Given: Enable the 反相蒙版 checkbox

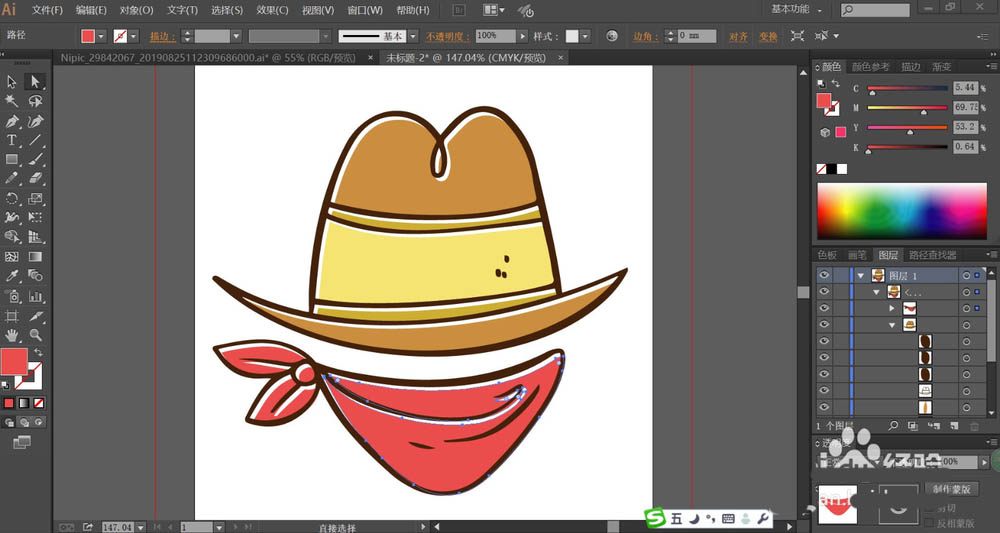Looking at the screenshot, I should (x=929, y=522).
